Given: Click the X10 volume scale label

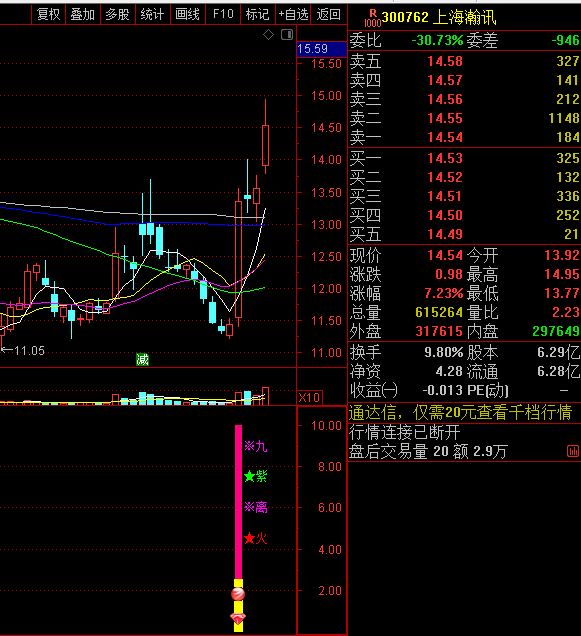Looking at the screenshot, I should tap(310, 398).
